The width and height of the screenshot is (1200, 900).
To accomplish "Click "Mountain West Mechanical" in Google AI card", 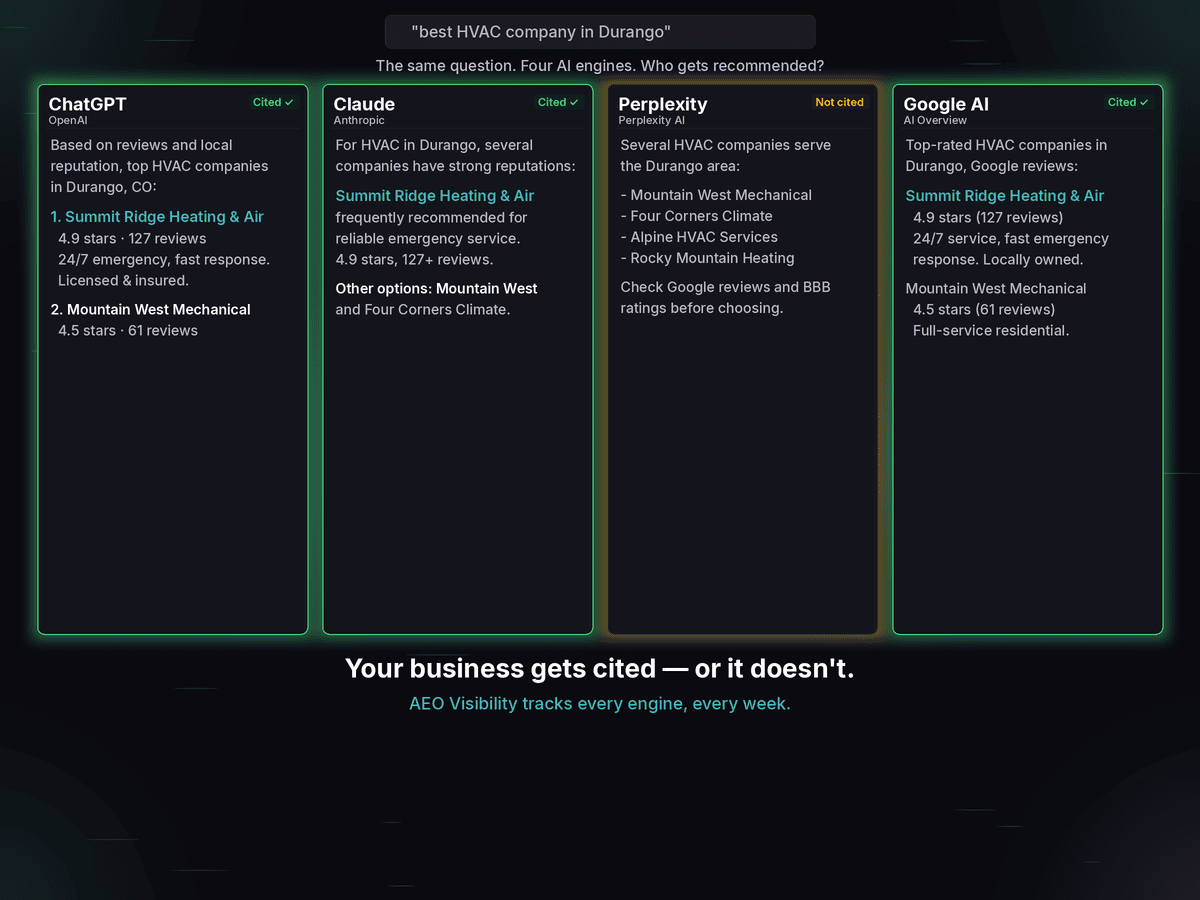I will point(996,289).
